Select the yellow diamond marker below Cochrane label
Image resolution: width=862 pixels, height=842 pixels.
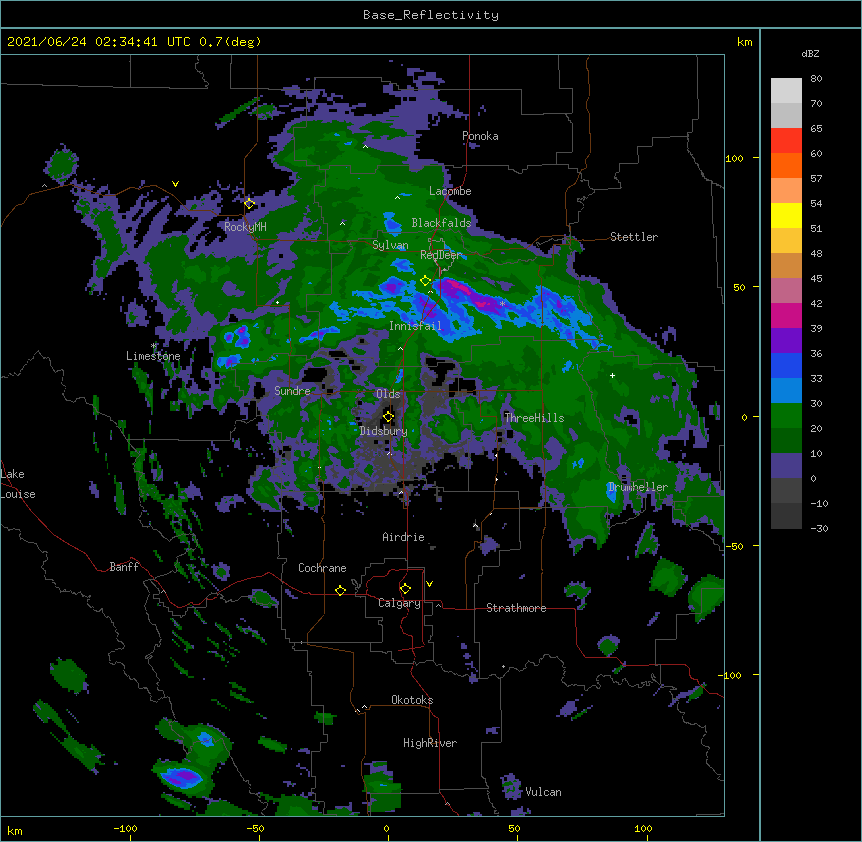pos(340,590)
